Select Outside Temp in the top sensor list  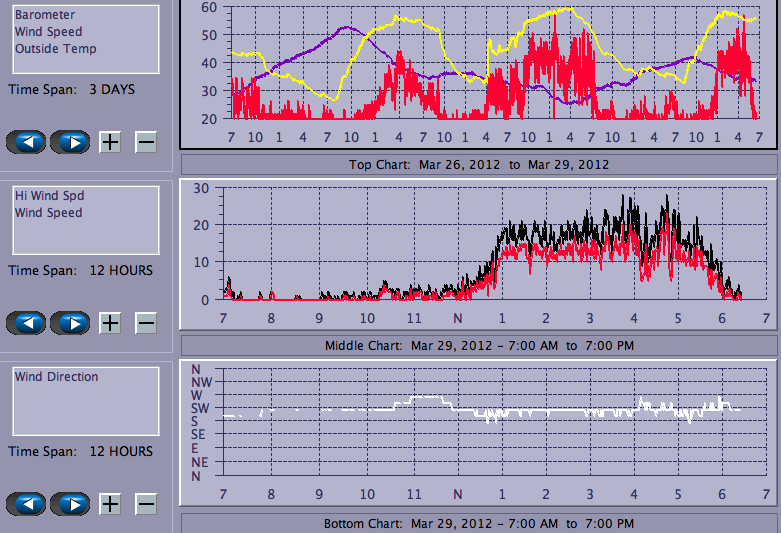click(x=55, y=49)
